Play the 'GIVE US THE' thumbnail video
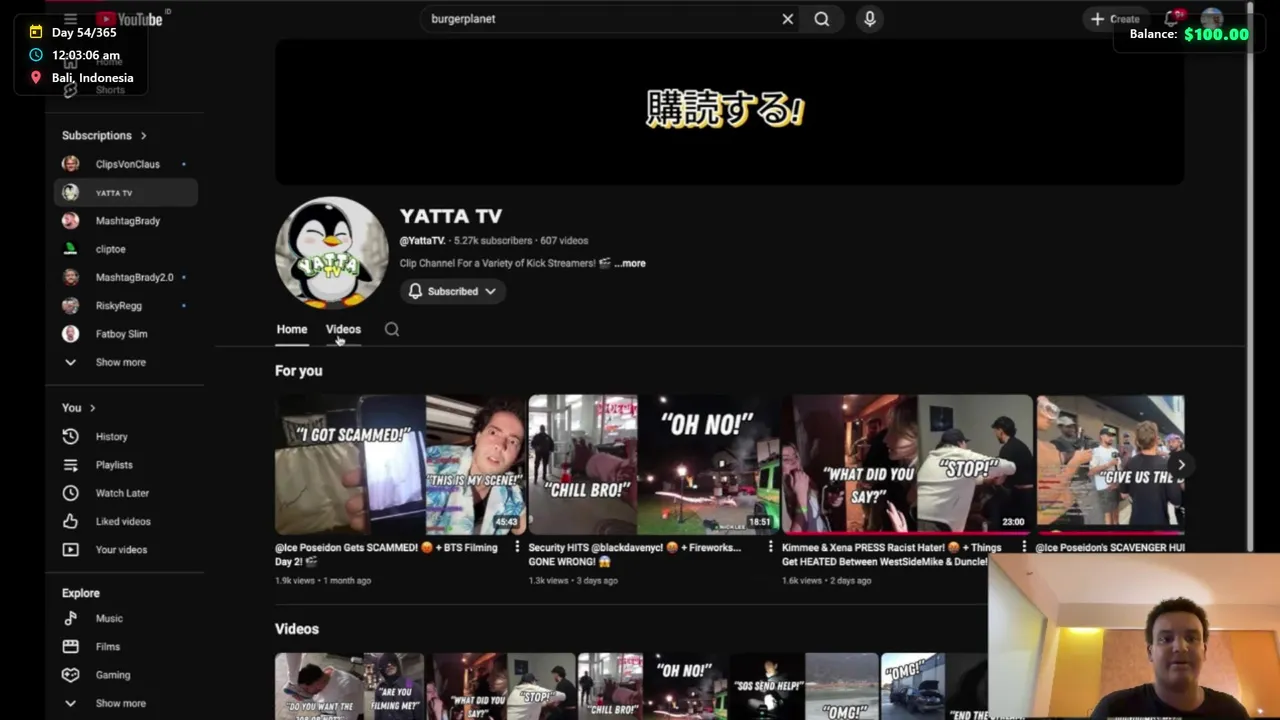 pos(1110,465)
